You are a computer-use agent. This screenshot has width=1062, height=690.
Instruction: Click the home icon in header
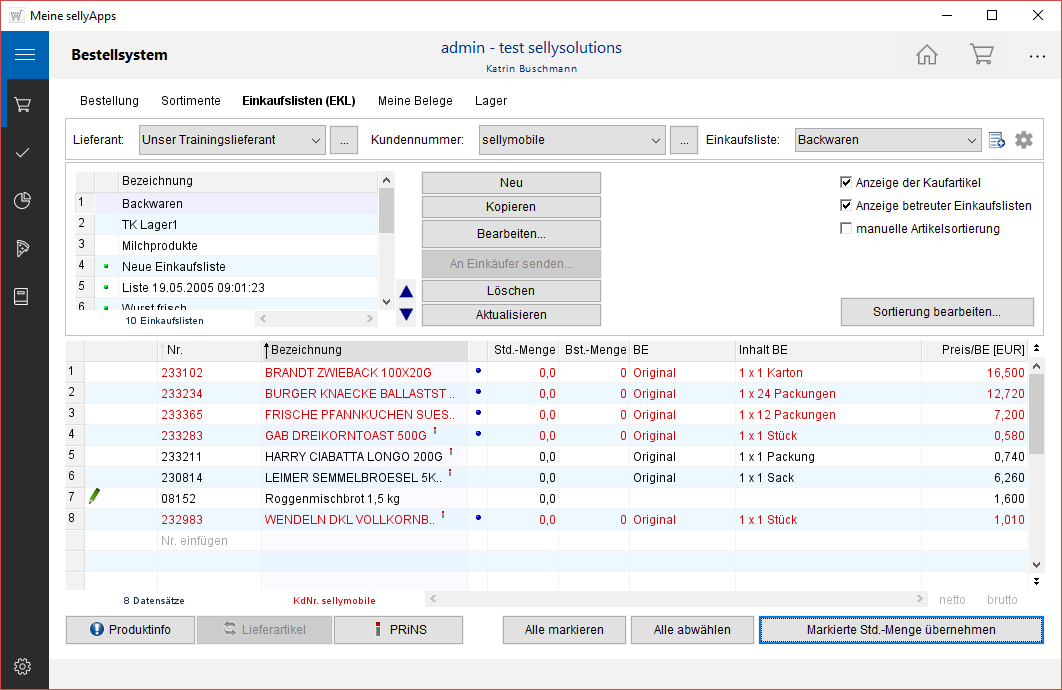coord(927,55)
